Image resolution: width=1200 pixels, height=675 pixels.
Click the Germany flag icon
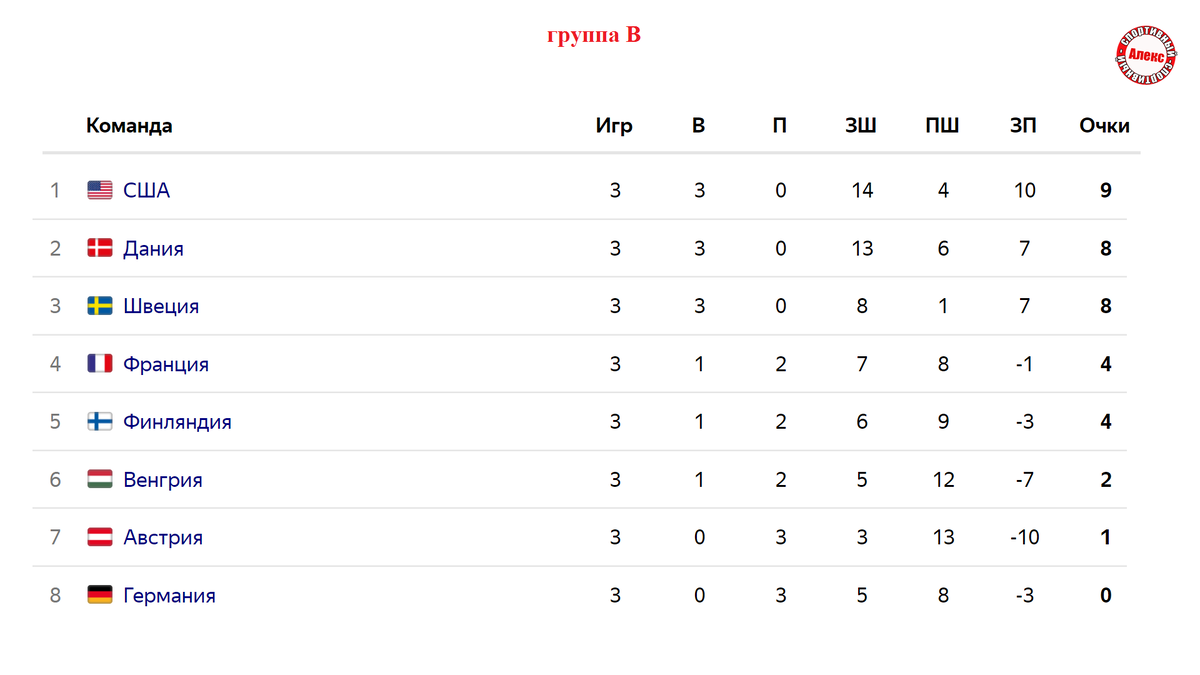point(100,595)
